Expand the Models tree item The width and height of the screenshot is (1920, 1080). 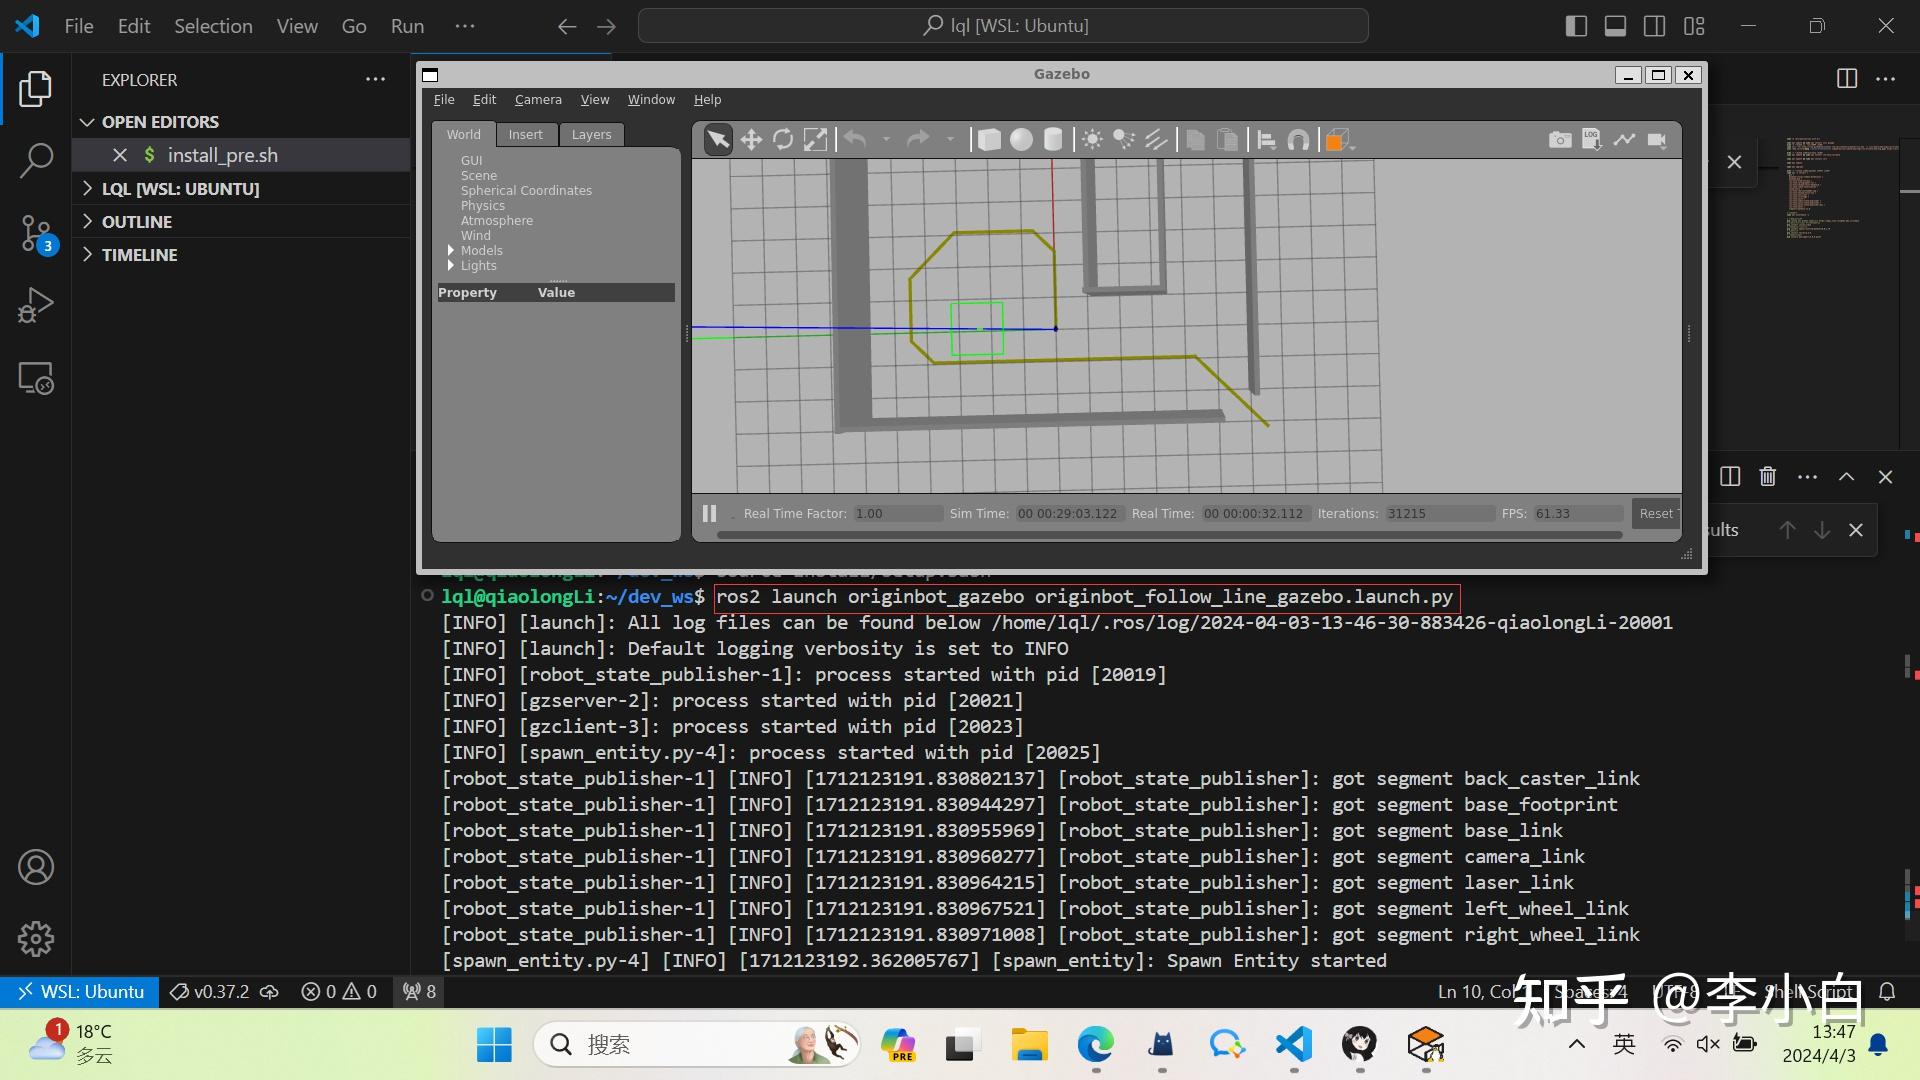click(x=451, y=251)
